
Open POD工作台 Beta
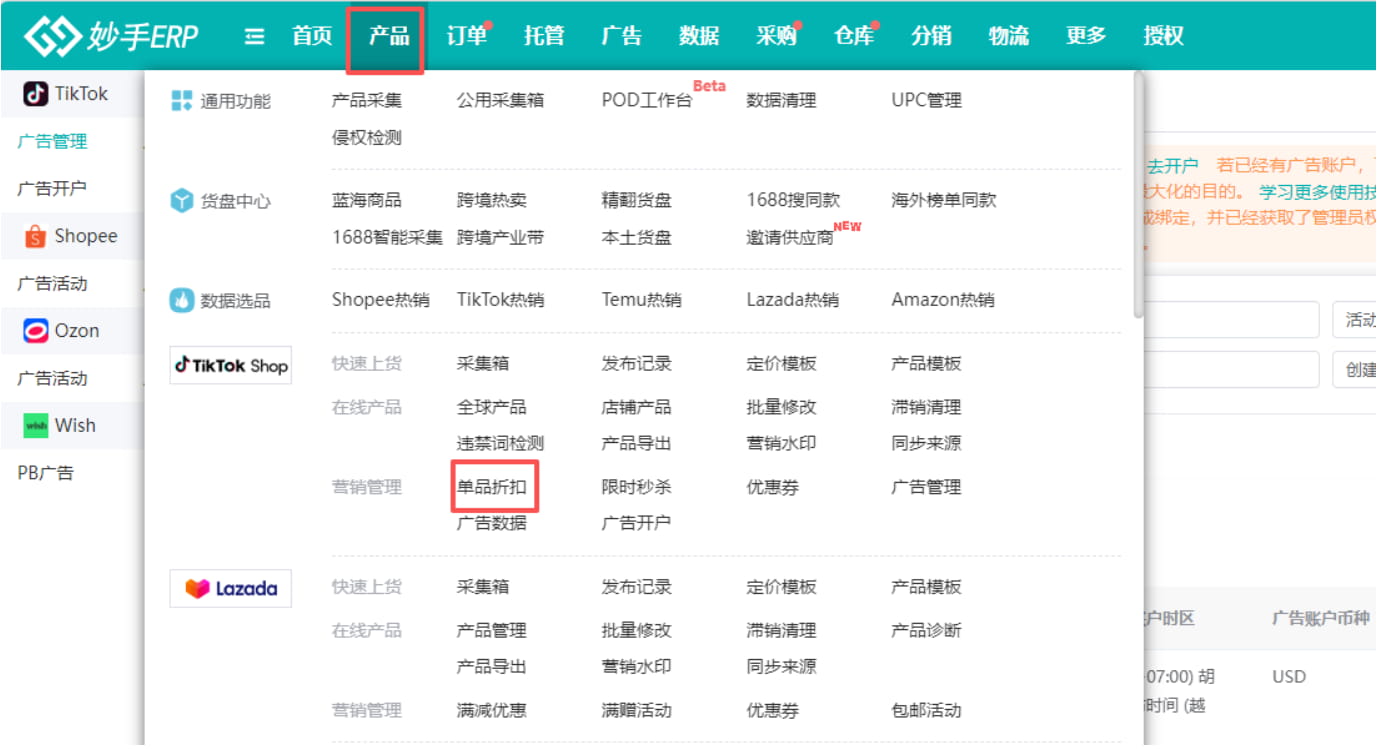(x=647, y=100)
